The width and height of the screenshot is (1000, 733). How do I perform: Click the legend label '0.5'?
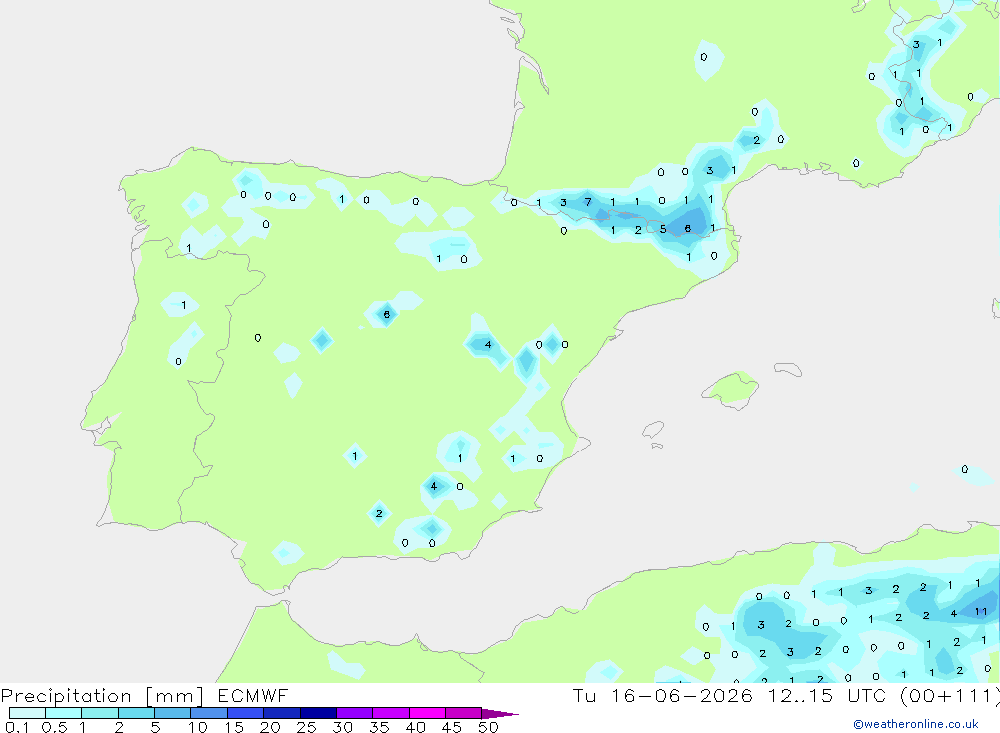click(x=54, y=727)
